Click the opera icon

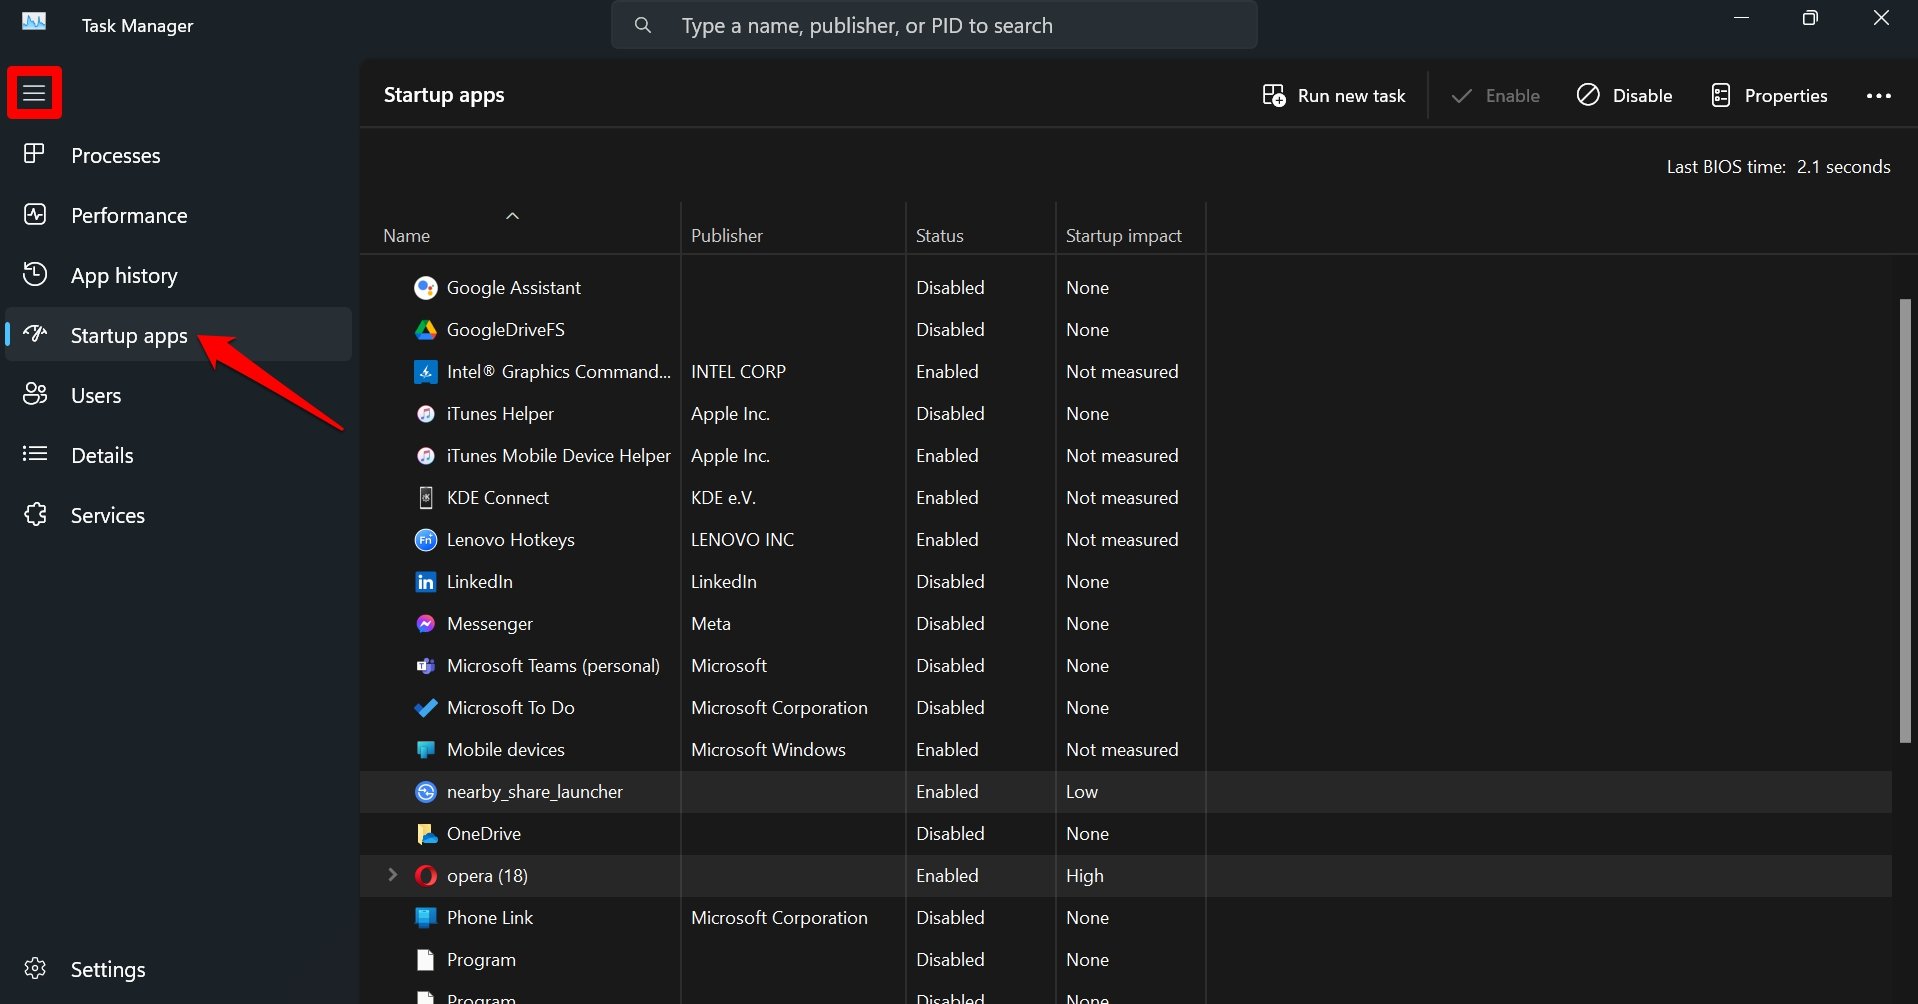click(x=425, y=876)
